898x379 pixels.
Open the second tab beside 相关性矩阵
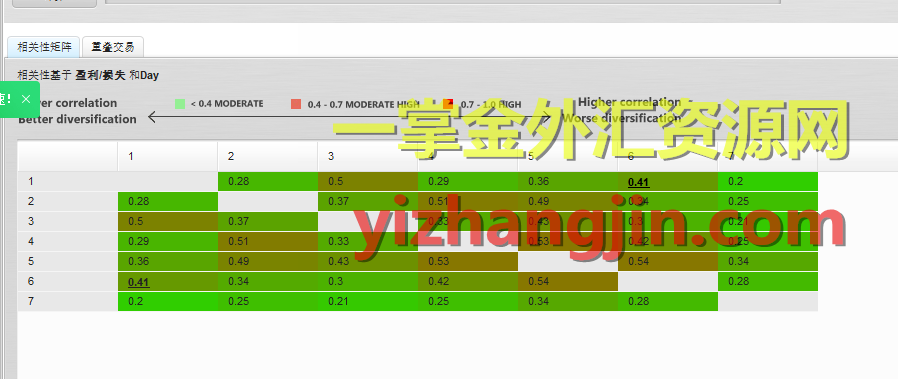pyautogui.click(x=113, y=47)
